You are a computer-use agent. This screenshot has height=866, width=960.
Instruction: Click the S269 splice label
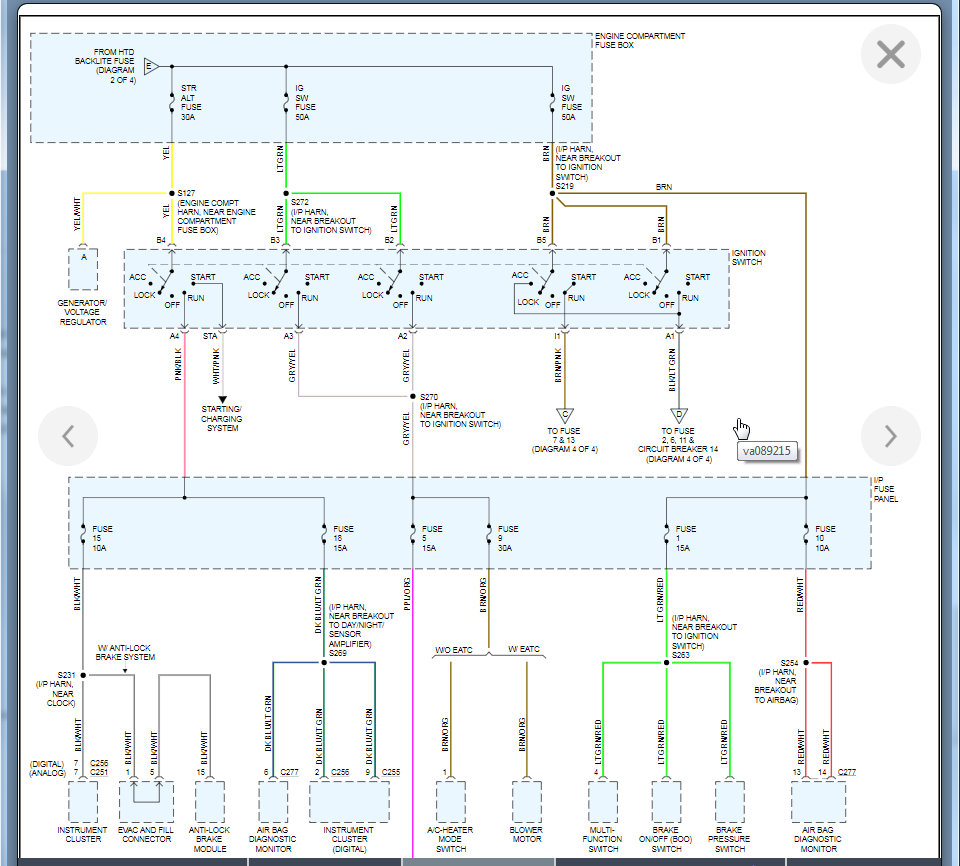338,653
